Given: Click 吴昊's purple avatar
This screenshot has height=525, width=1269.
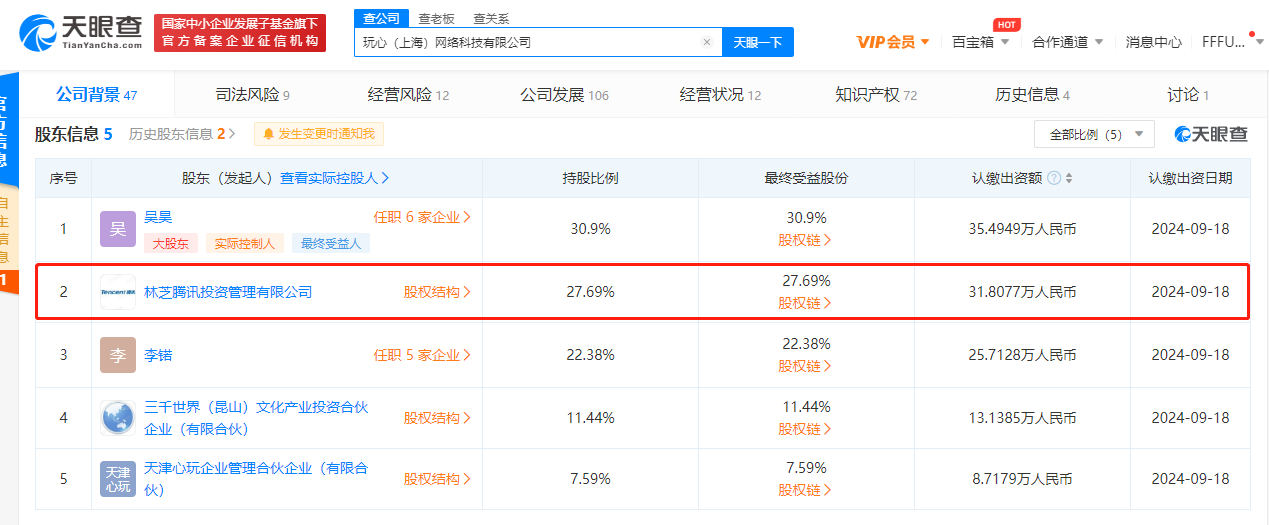Looking at the screenshot, I should pyautogui.click(x=118, y=229).
